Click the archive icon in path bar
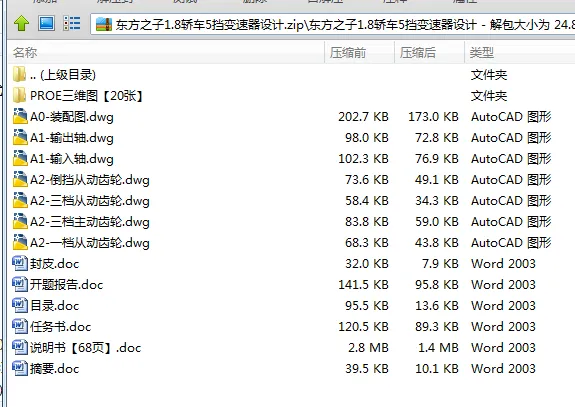 (x=104, y=25)
